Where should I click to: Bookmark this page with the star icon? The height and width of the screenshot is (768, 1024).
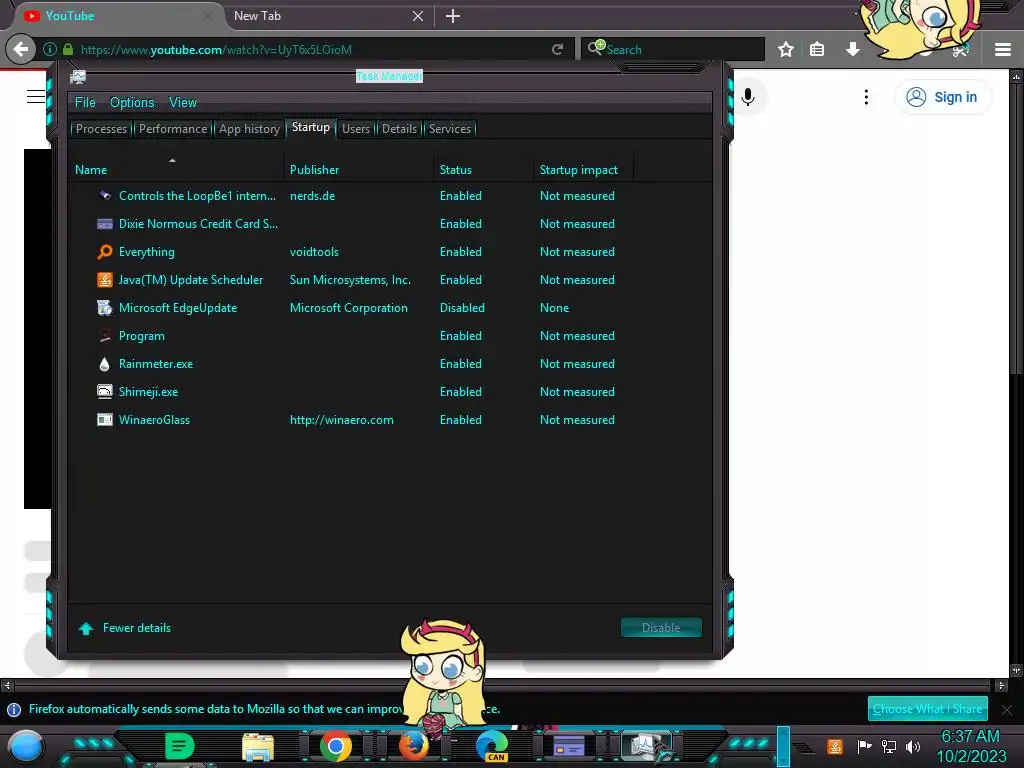pyautogui.click(x=786, y=49)
